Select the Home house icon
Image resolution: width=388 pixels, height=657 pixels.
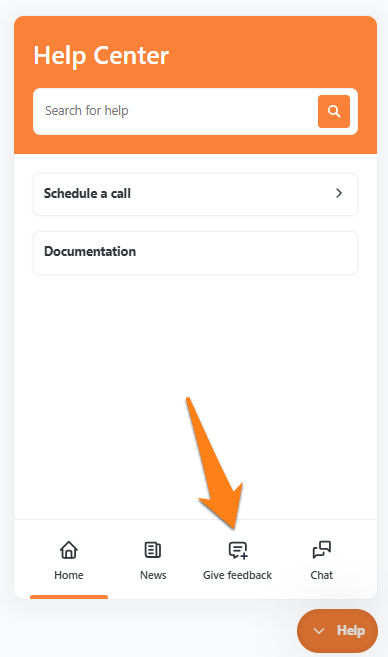click(x=69, y=550)
